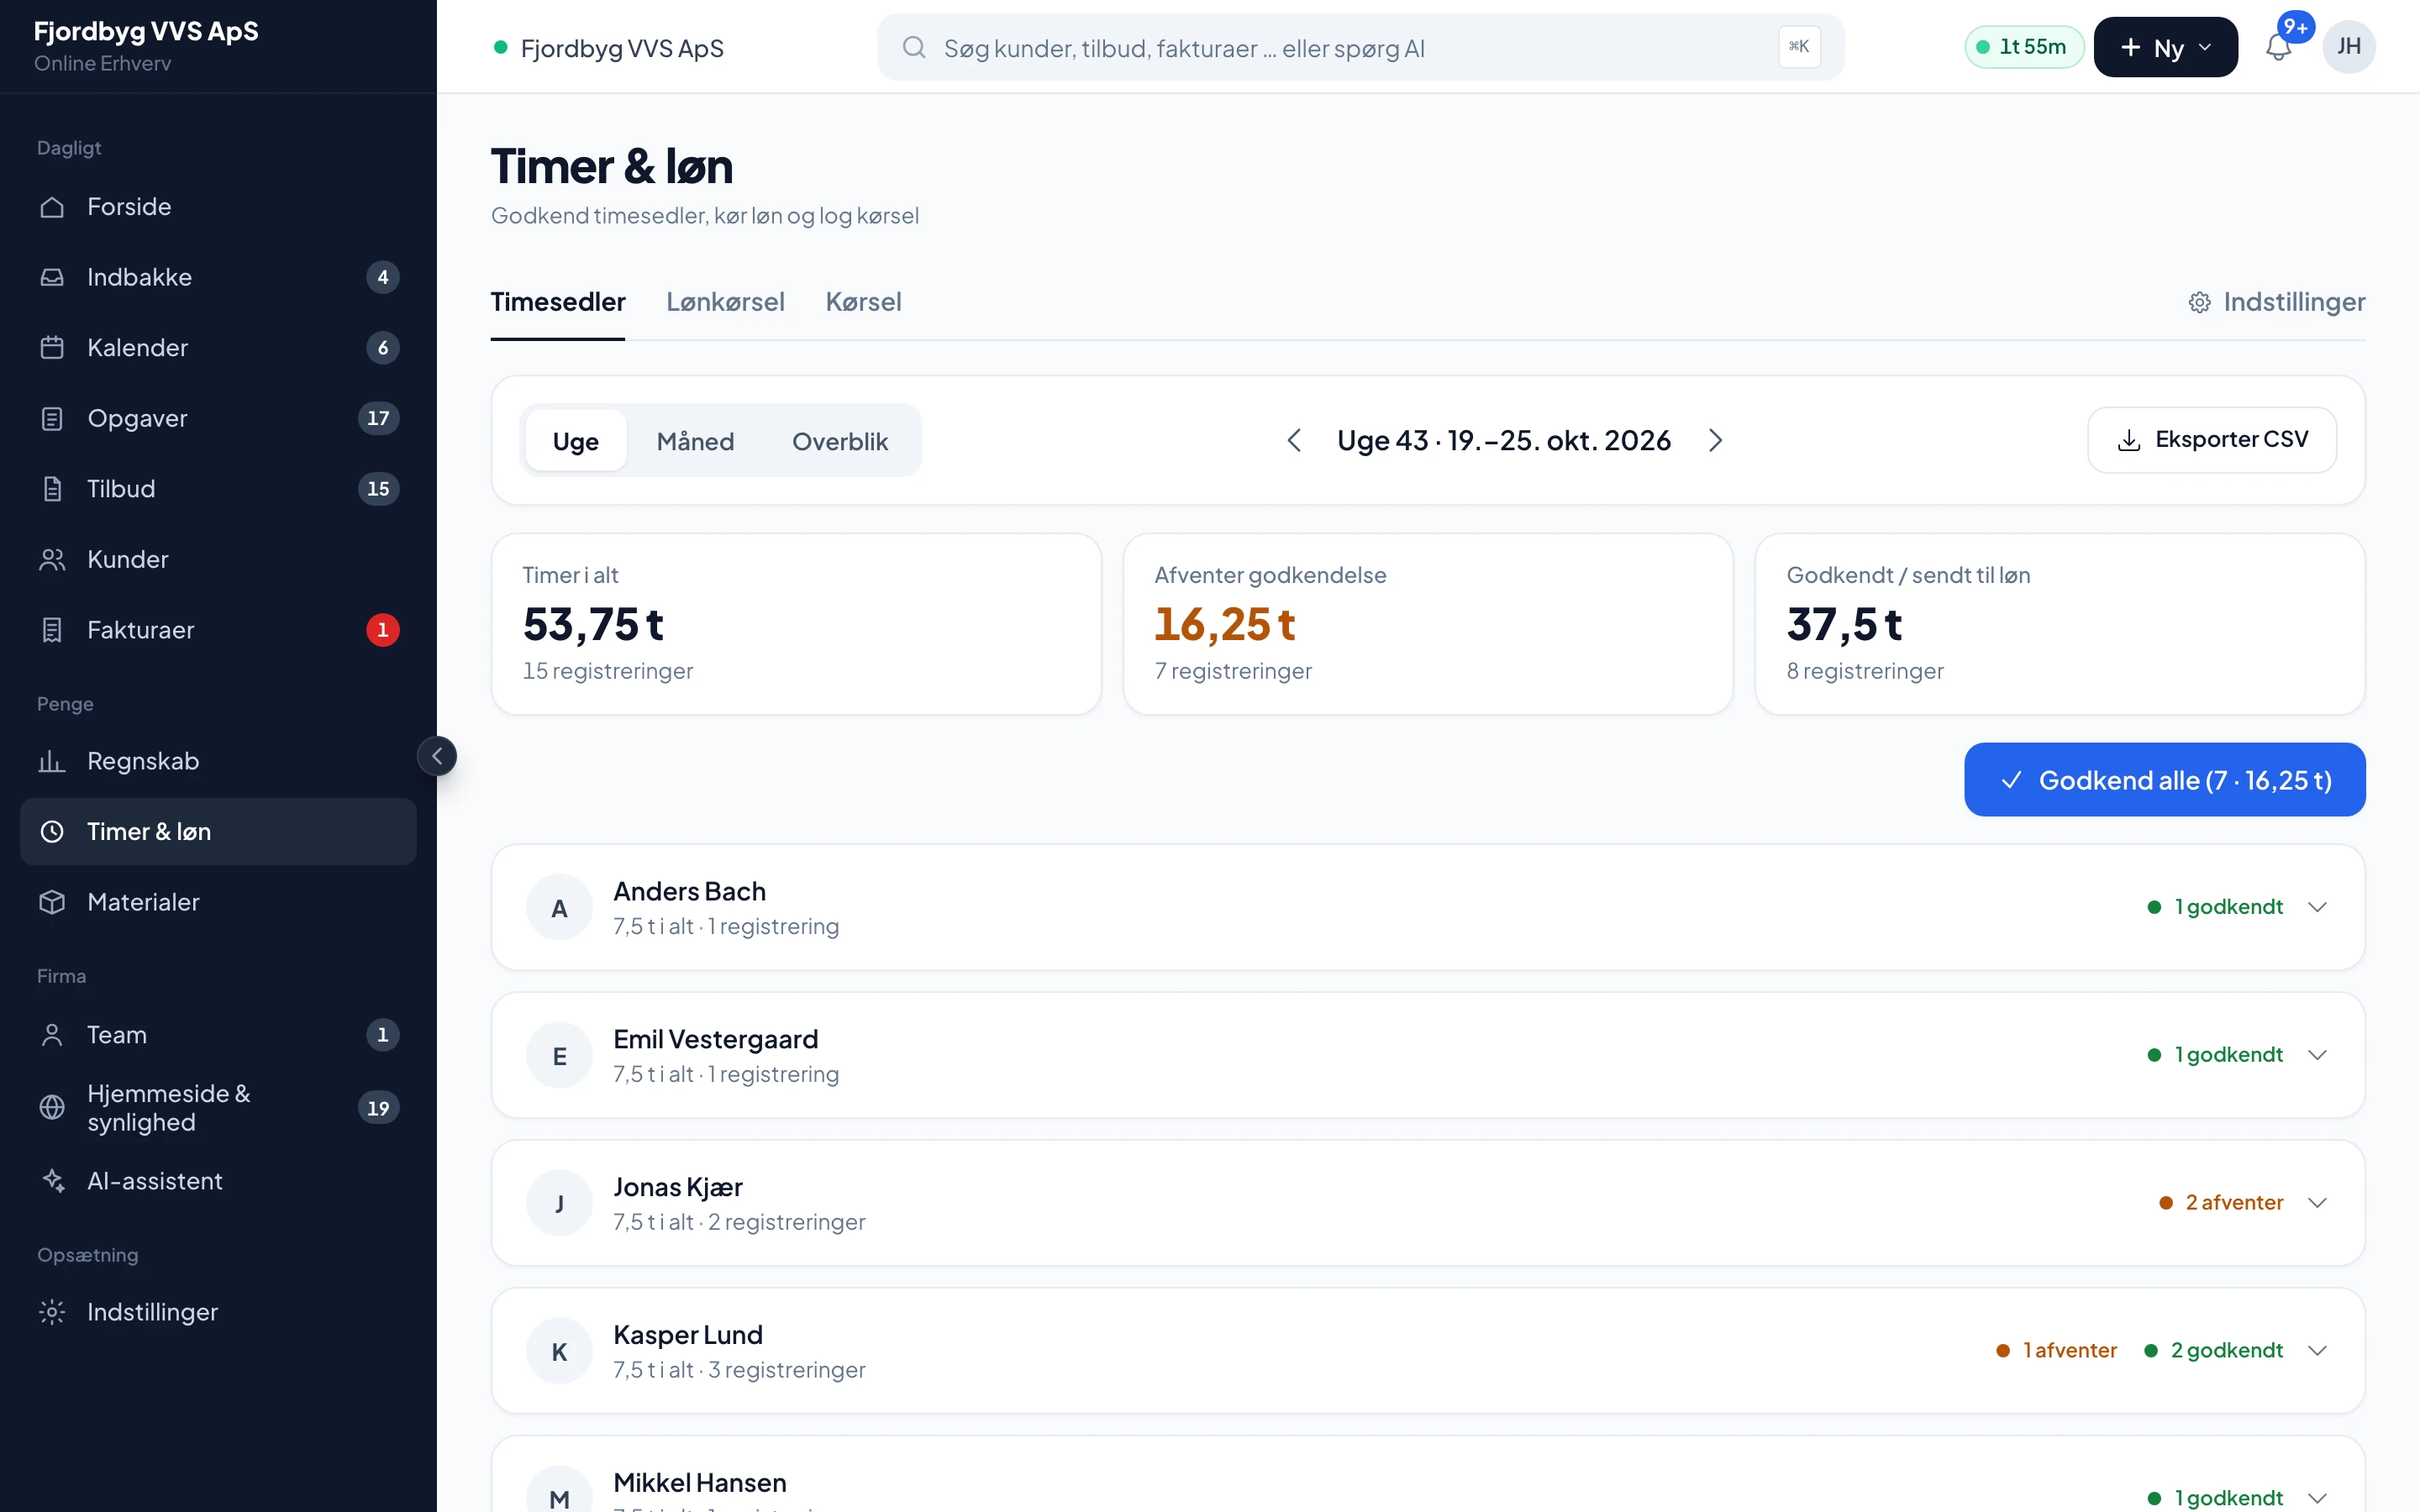Click the Afventer godkendelse 16,25 t card
The height and width of the screenshot is (1512, 2420).
(x=1427, y=624)
